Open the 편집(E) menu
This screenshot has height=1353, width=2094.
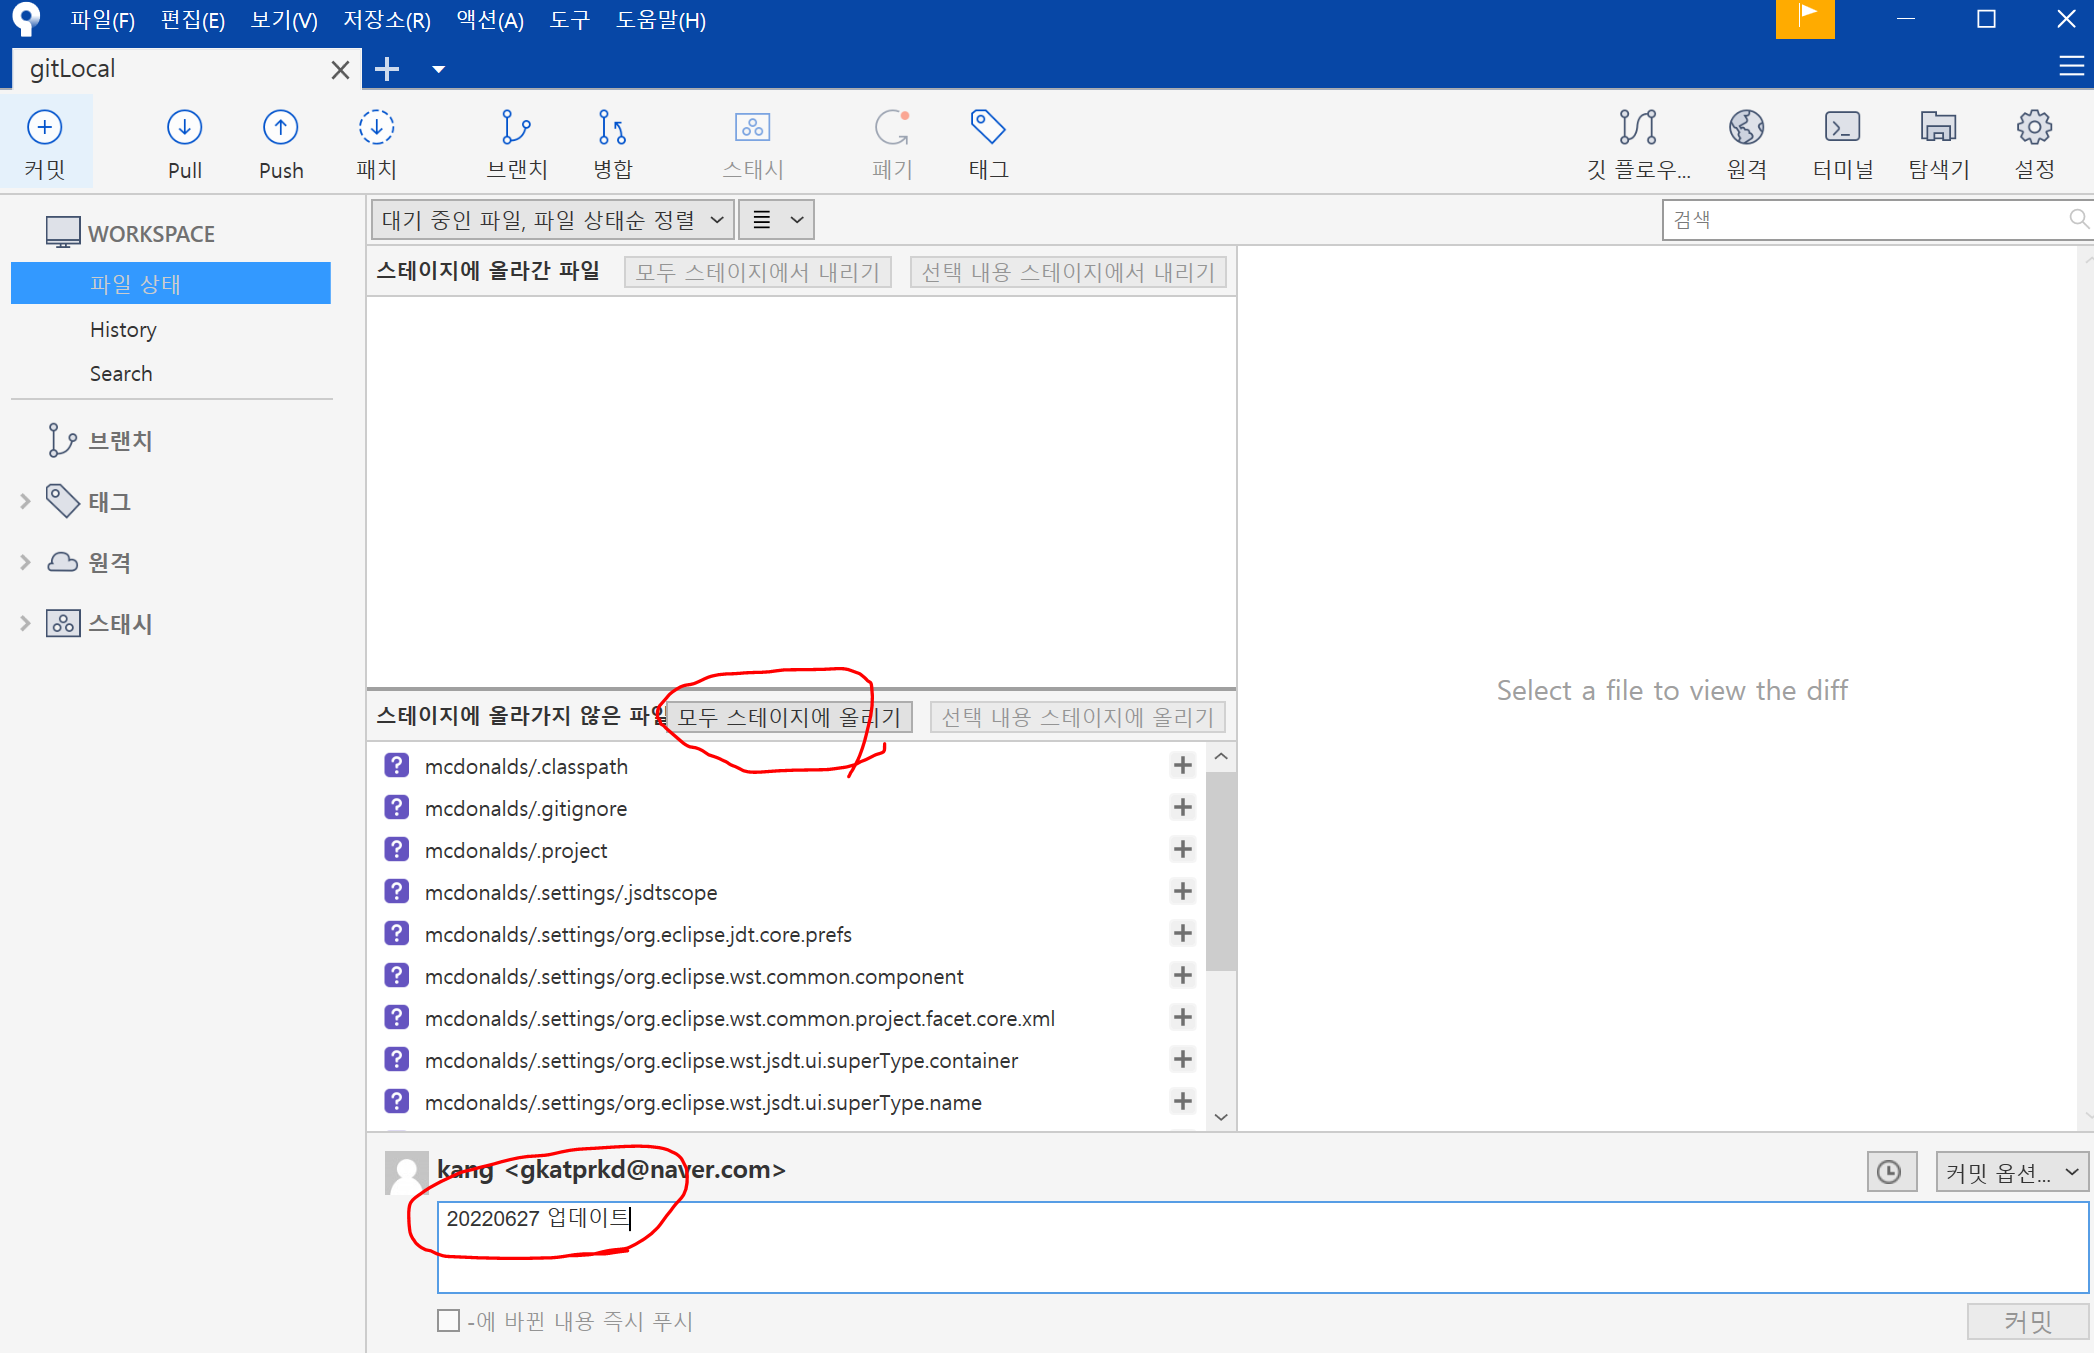[x=193, y=20]
